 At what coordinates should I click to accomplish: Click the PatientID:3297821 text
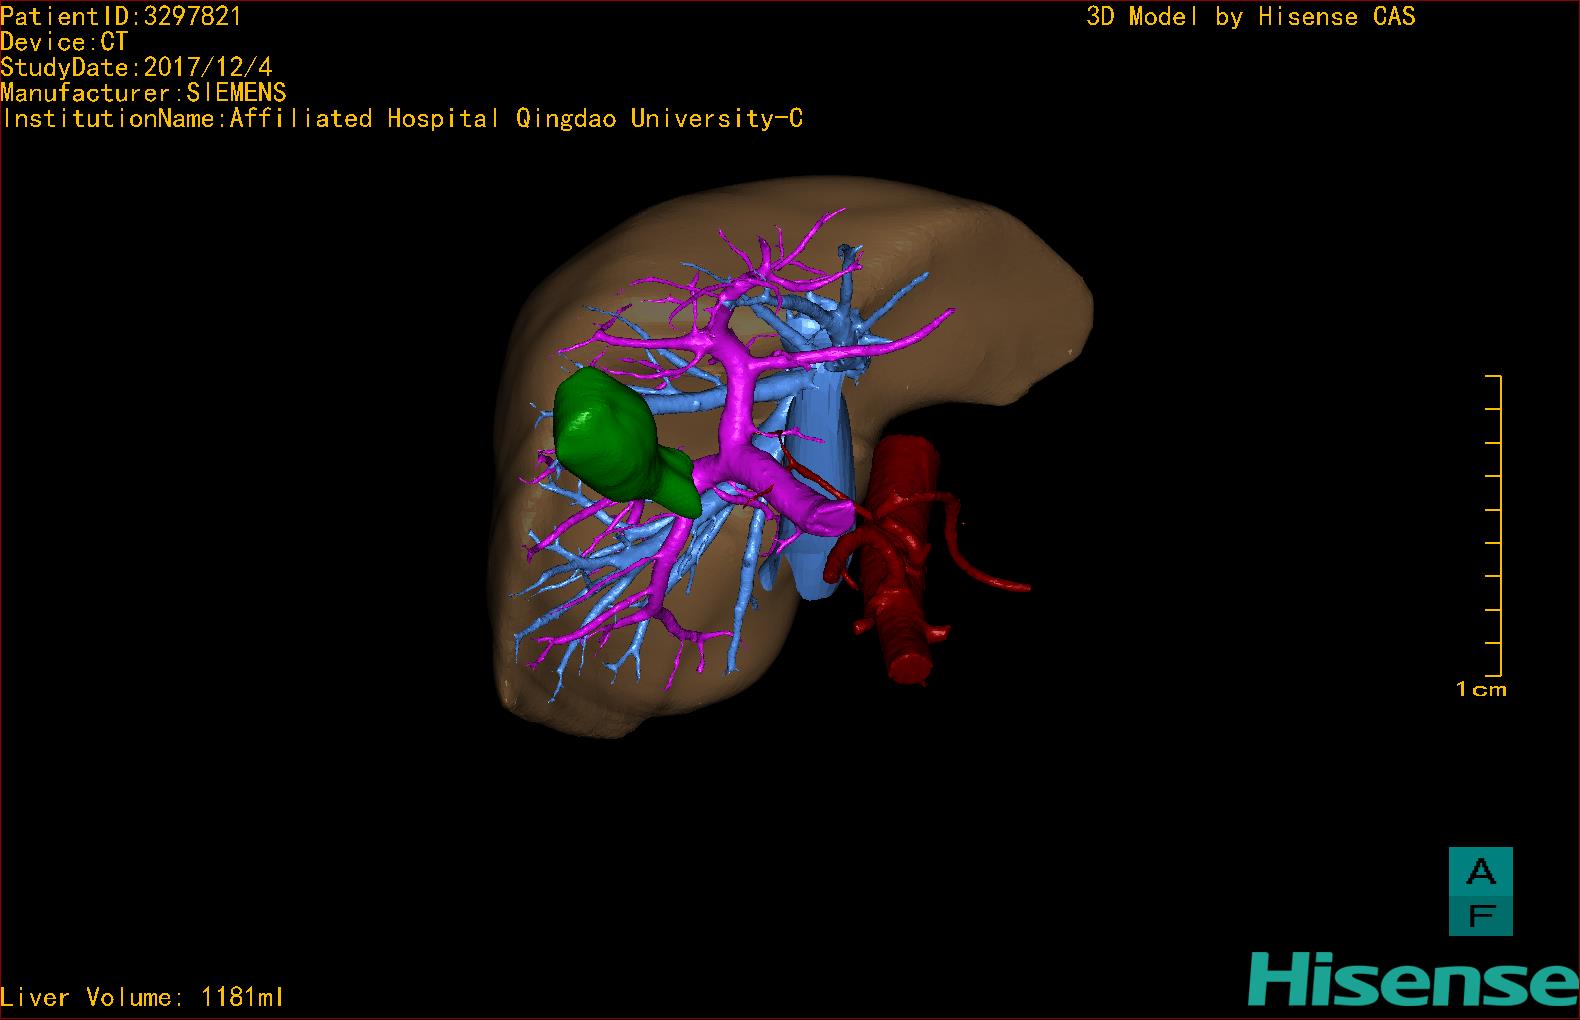(121, 16)
